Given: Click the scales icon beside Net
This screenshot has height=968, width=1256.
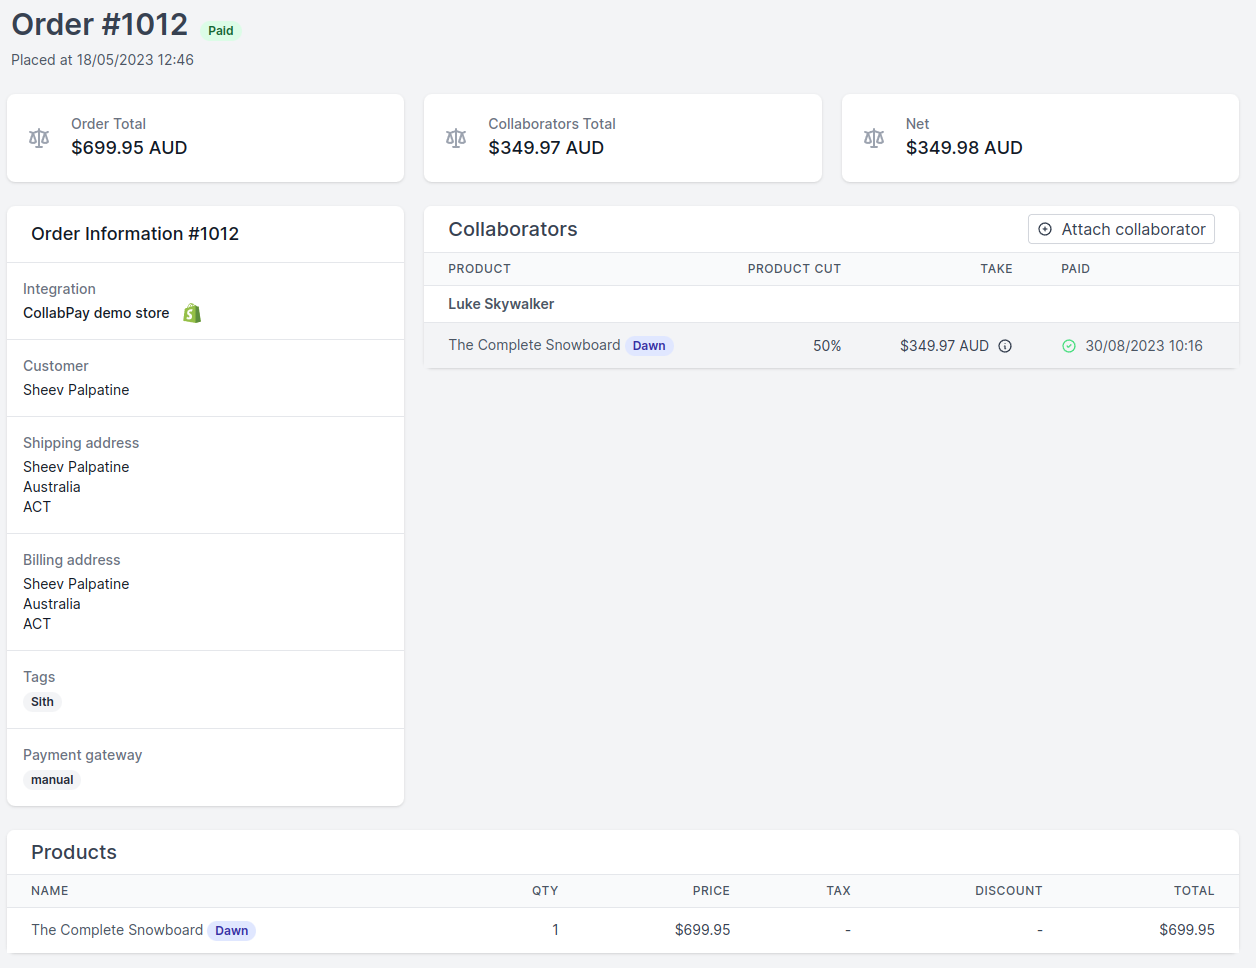Looking at the screenshot, I should (874, 138).
